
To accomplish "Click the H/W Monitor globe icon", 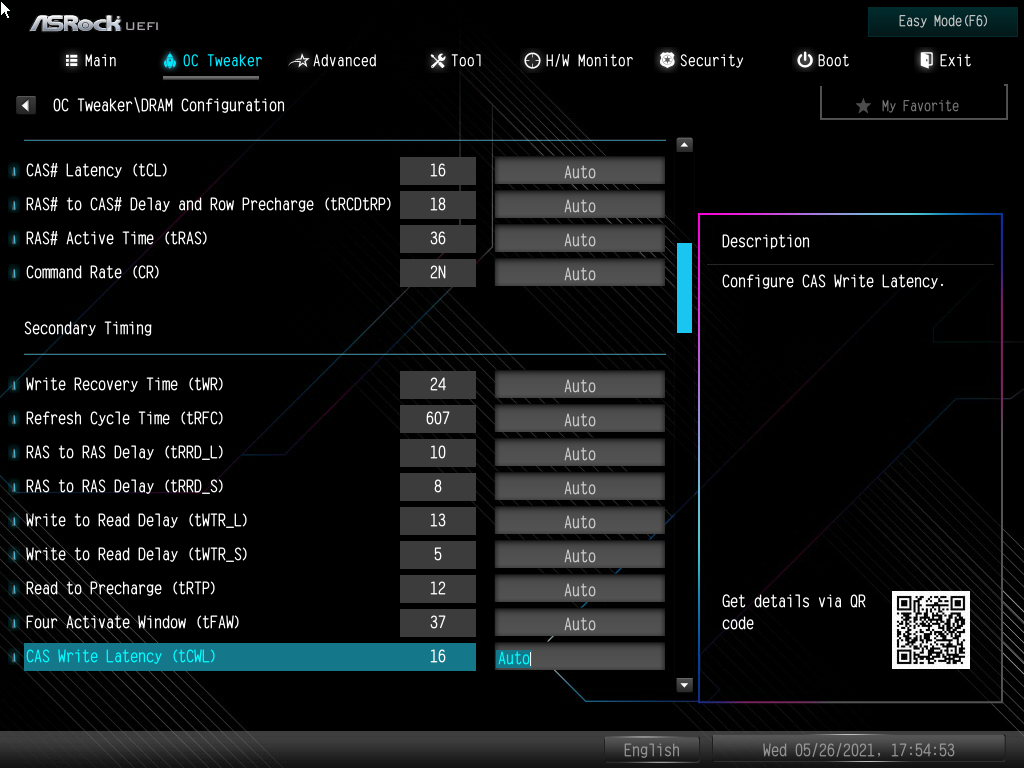I will [x=532, y=60].
